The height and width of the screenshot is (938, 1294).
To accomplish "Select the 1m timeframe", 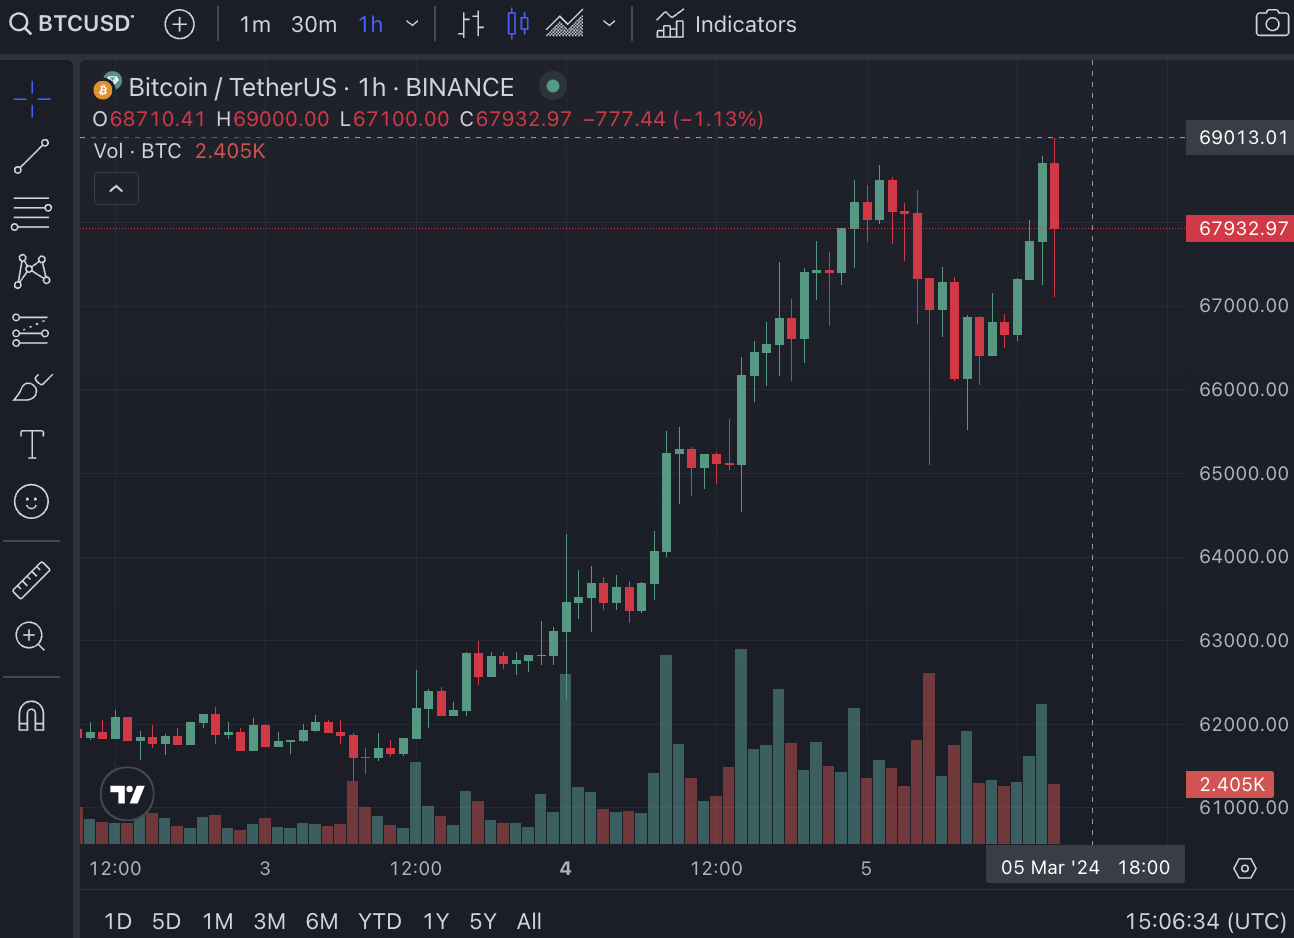I will [255, 24].
